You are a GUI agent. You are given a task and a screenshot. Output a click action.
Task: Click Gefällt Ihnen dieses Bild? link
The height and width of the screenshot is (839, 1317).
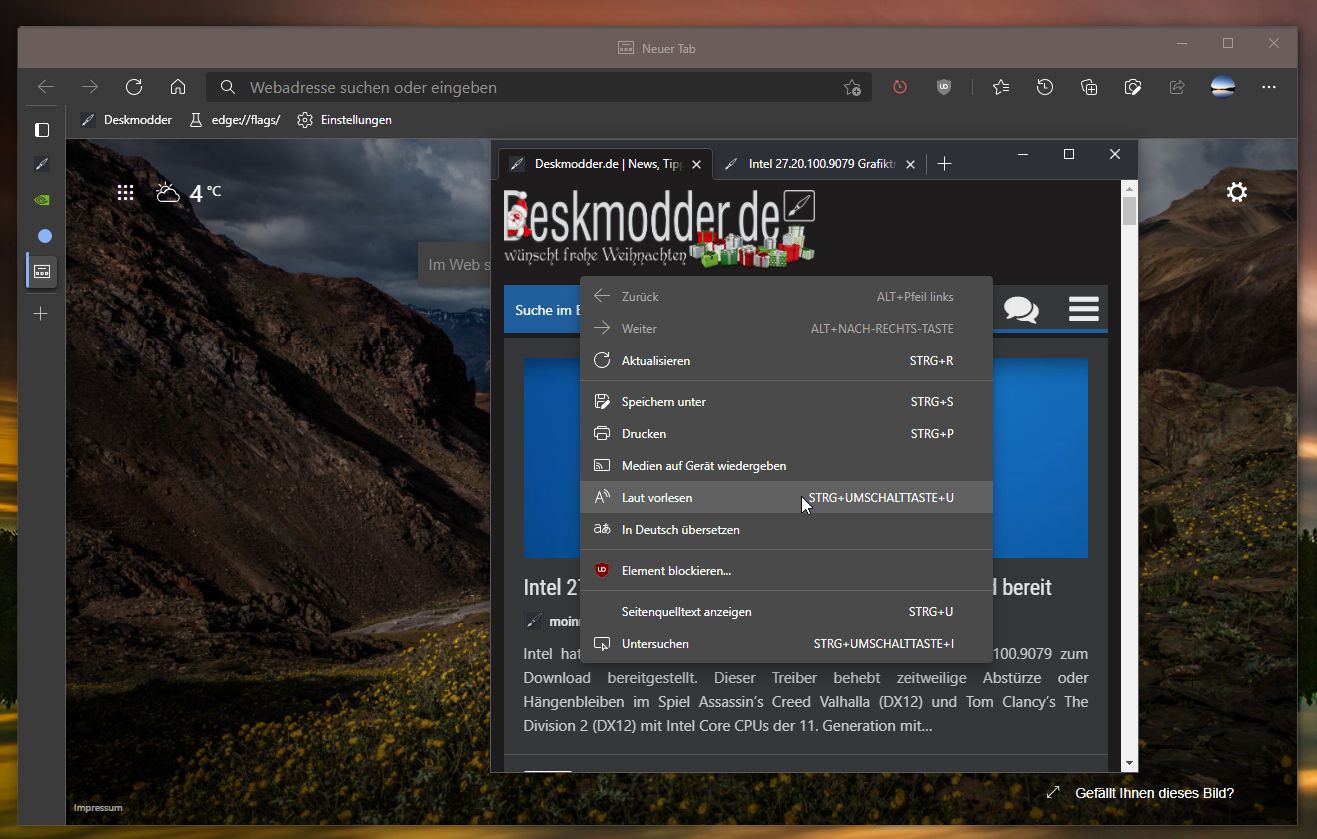1154,793
